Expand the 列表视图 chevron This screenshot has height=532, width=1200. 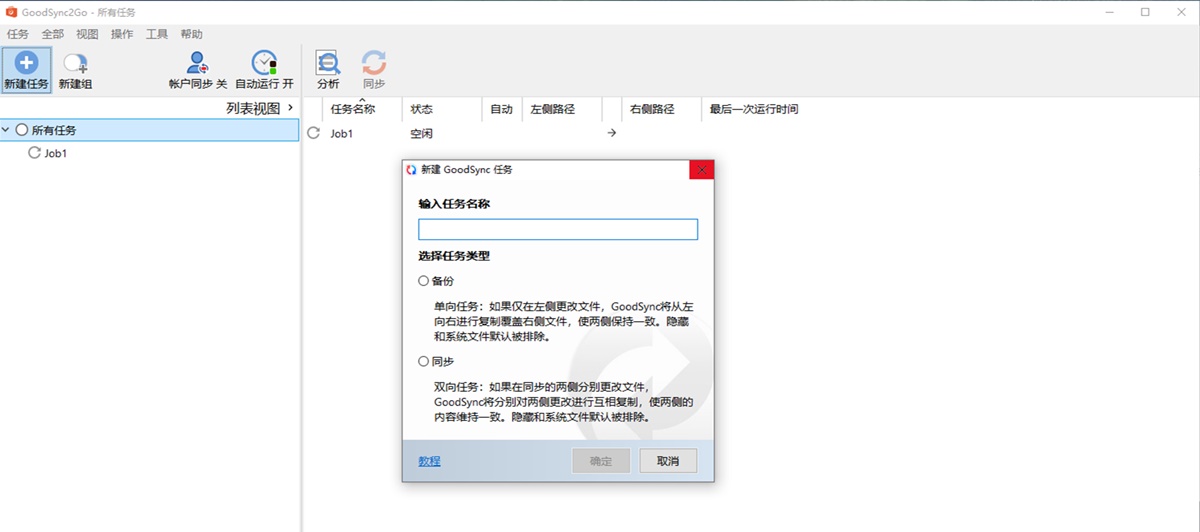click(x=290, y=108)
